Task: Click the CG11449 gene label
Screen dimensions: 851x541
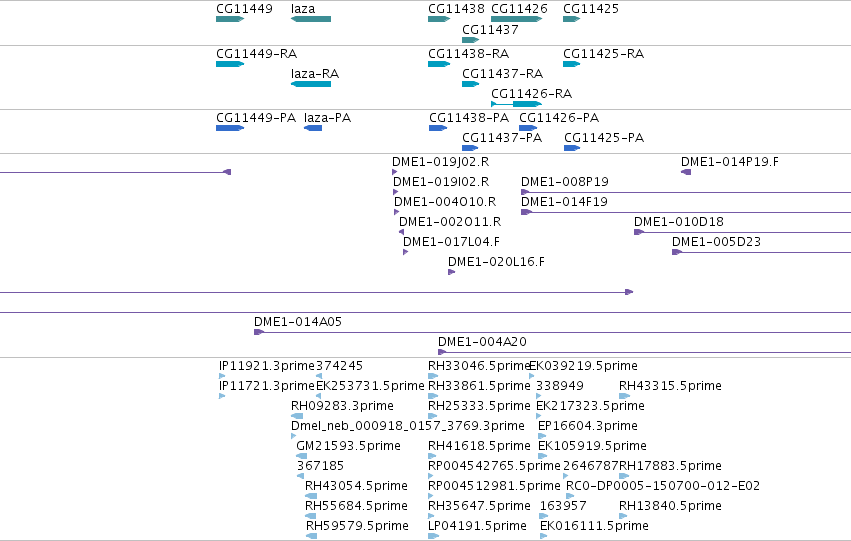Action: point(244,9)
